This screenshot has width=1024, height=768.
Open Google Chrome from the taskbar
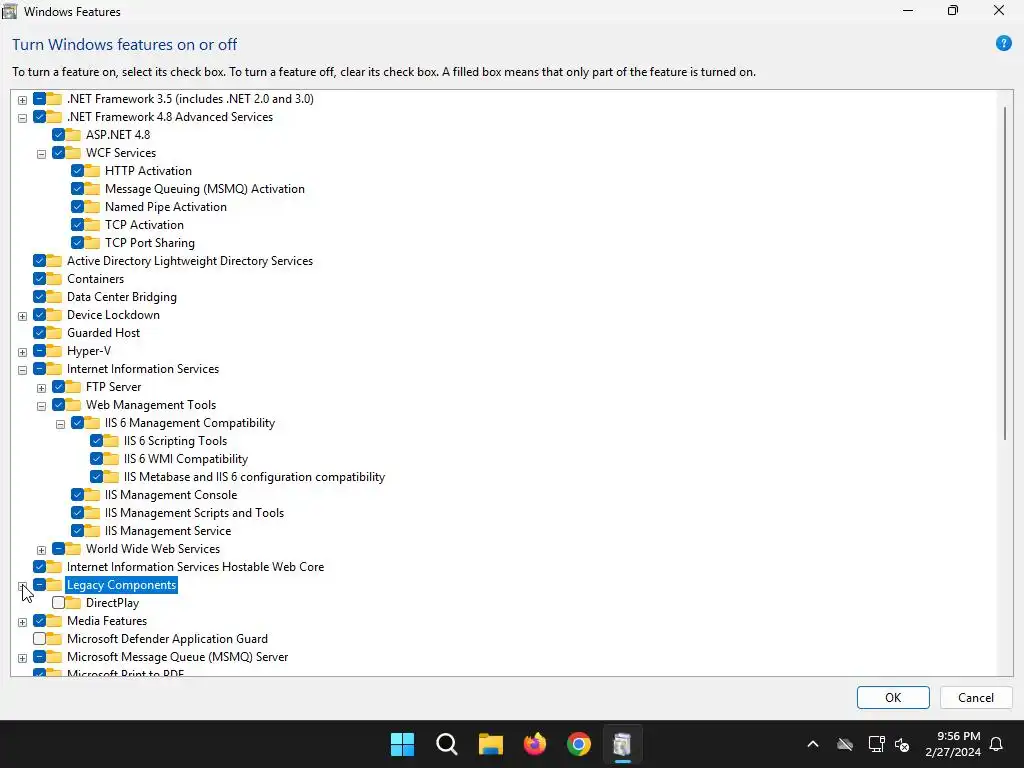click(x=579, y=744)
